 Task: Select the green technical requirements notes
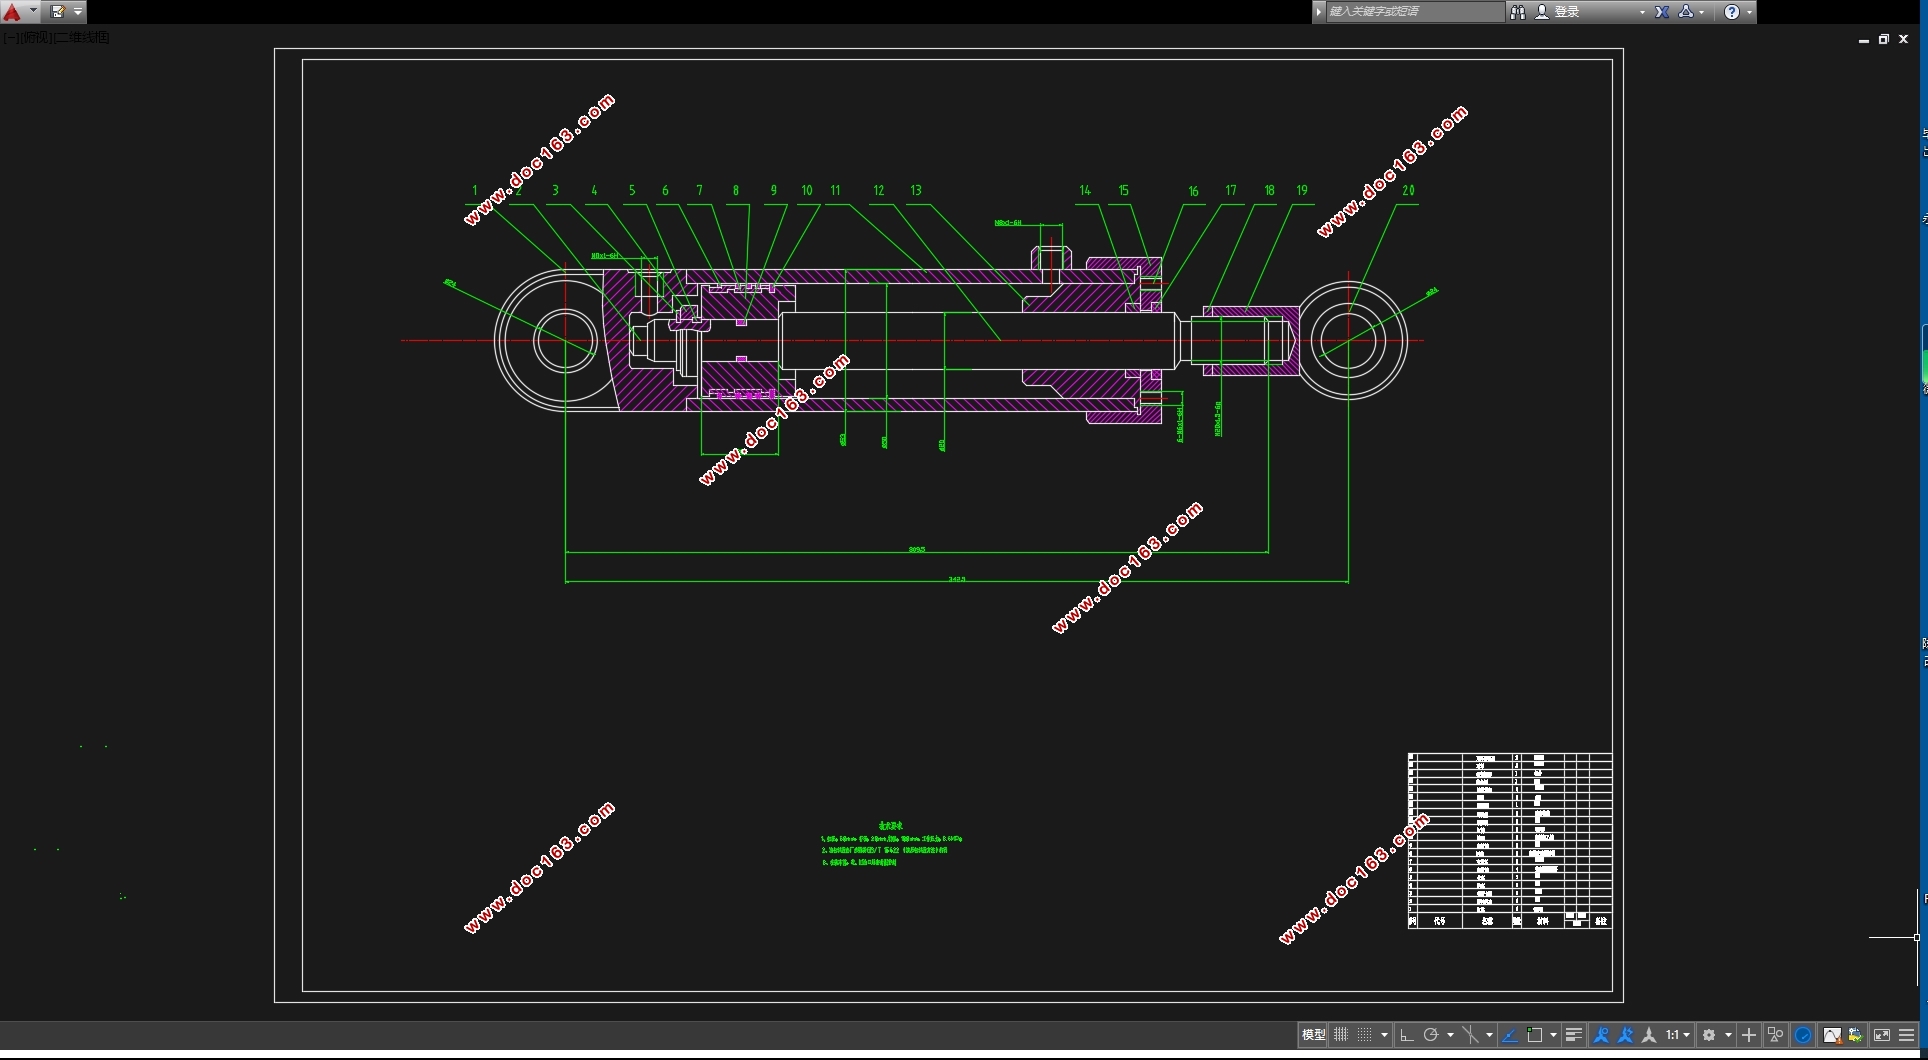(x=891, y=844)
